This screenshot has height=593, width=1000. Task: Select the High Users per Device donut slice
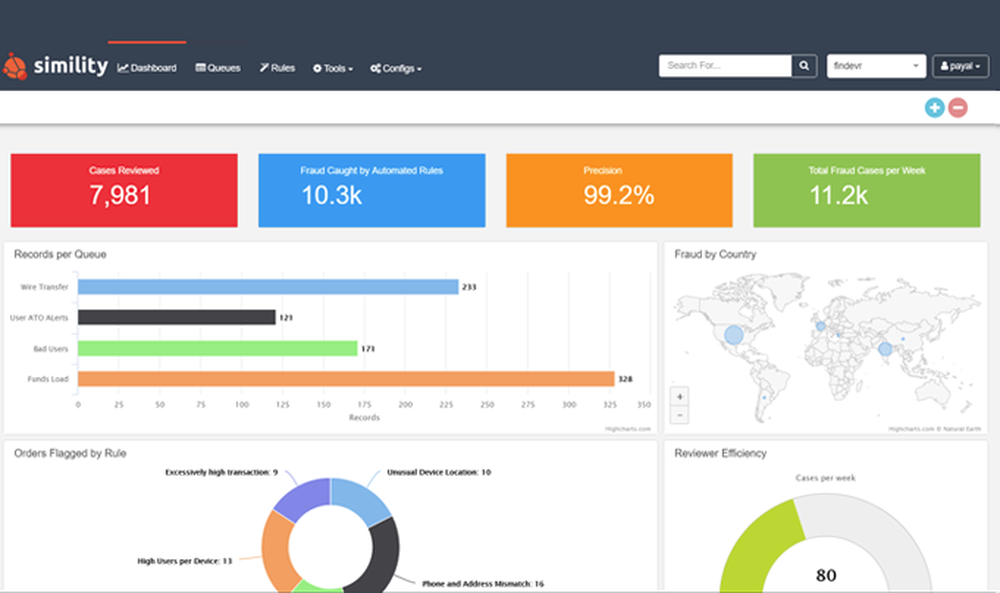click(276, 550)
